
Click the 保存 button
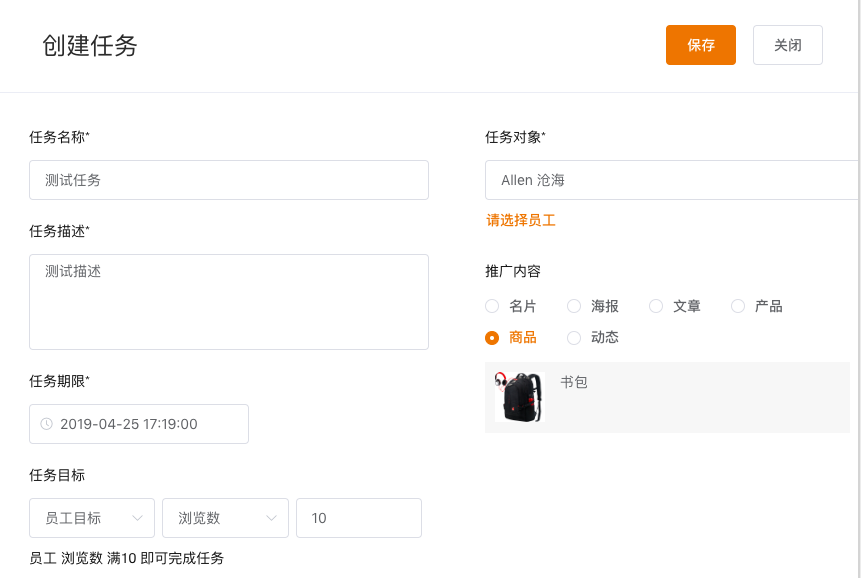[x=701, y=45]
